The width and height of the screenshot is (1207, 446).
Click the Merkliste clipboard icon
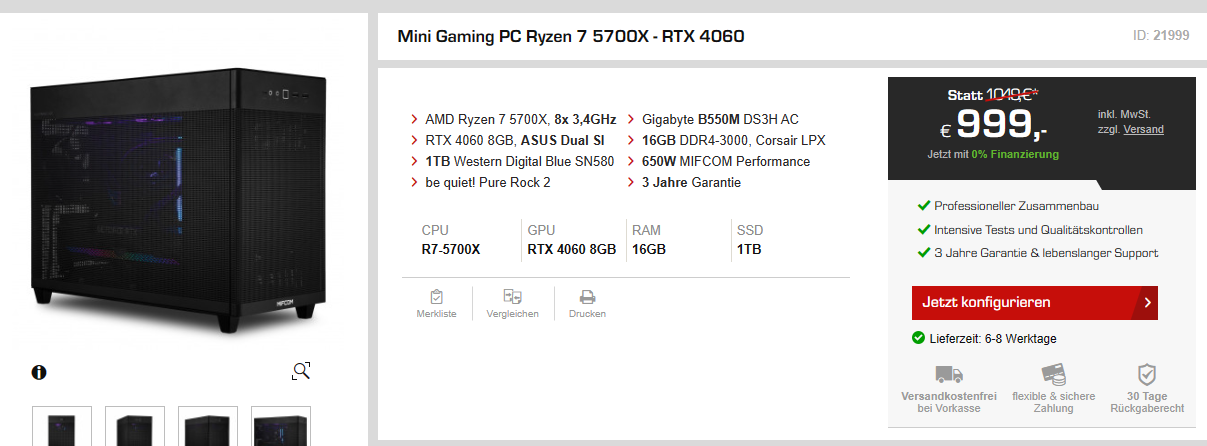436,296
